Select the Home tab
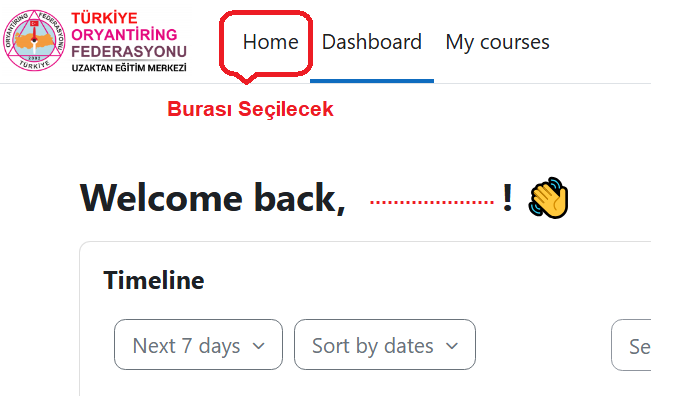Screen dimensions: 689x396 tap(271, 42)
